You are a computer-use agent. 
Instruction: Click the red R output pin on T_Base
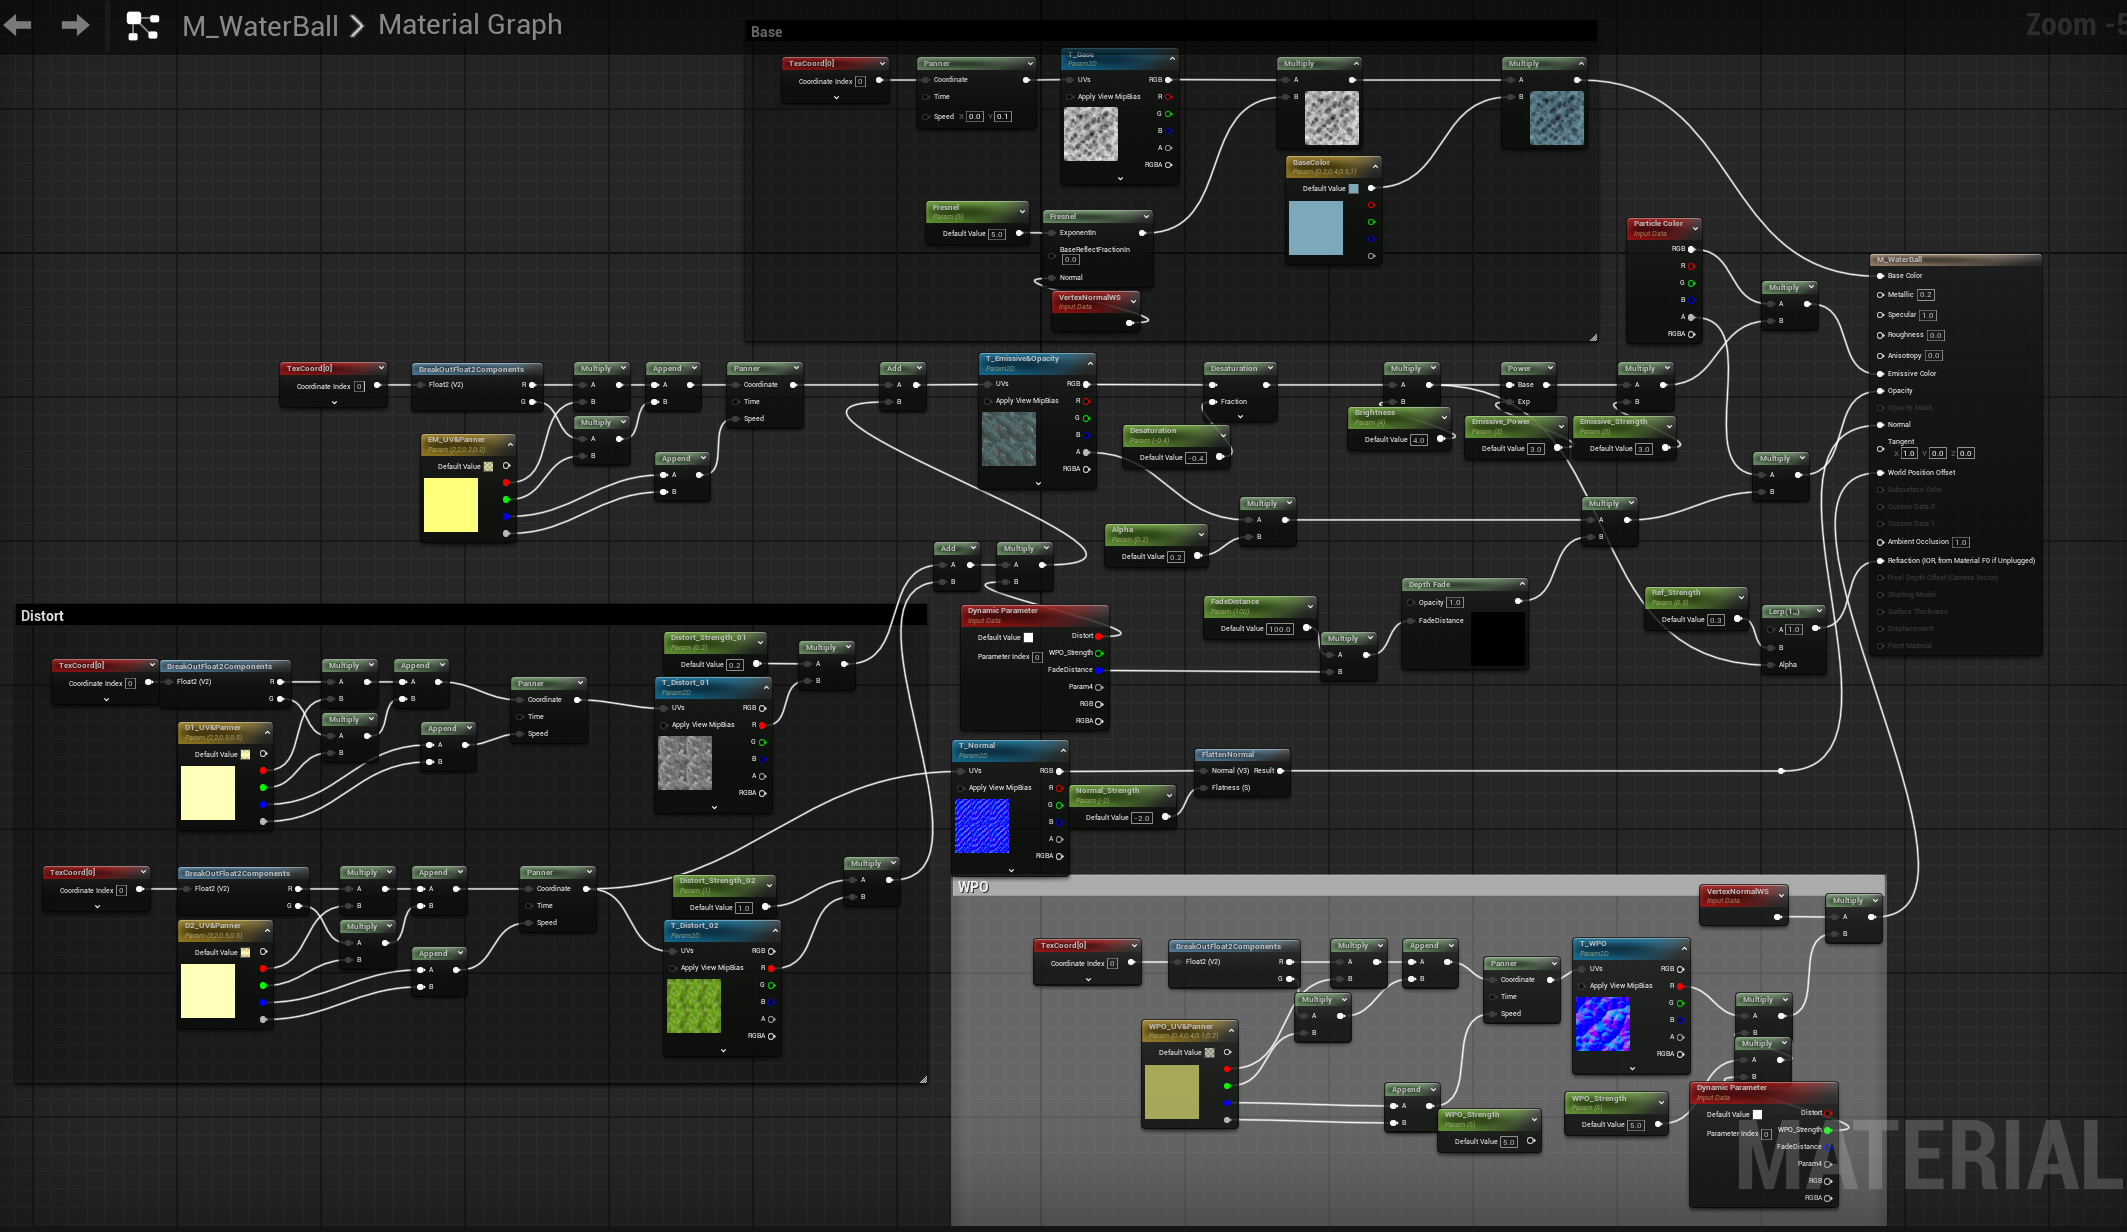tap(1168, 97)
